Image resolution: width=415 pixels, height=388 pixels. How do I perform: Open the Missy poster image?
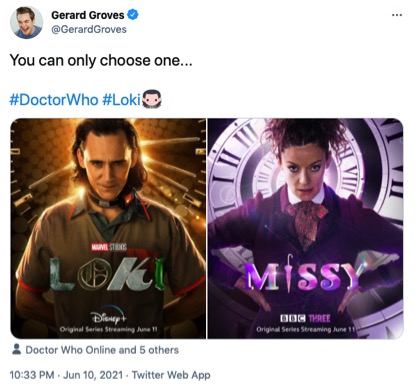pos(305,228)
